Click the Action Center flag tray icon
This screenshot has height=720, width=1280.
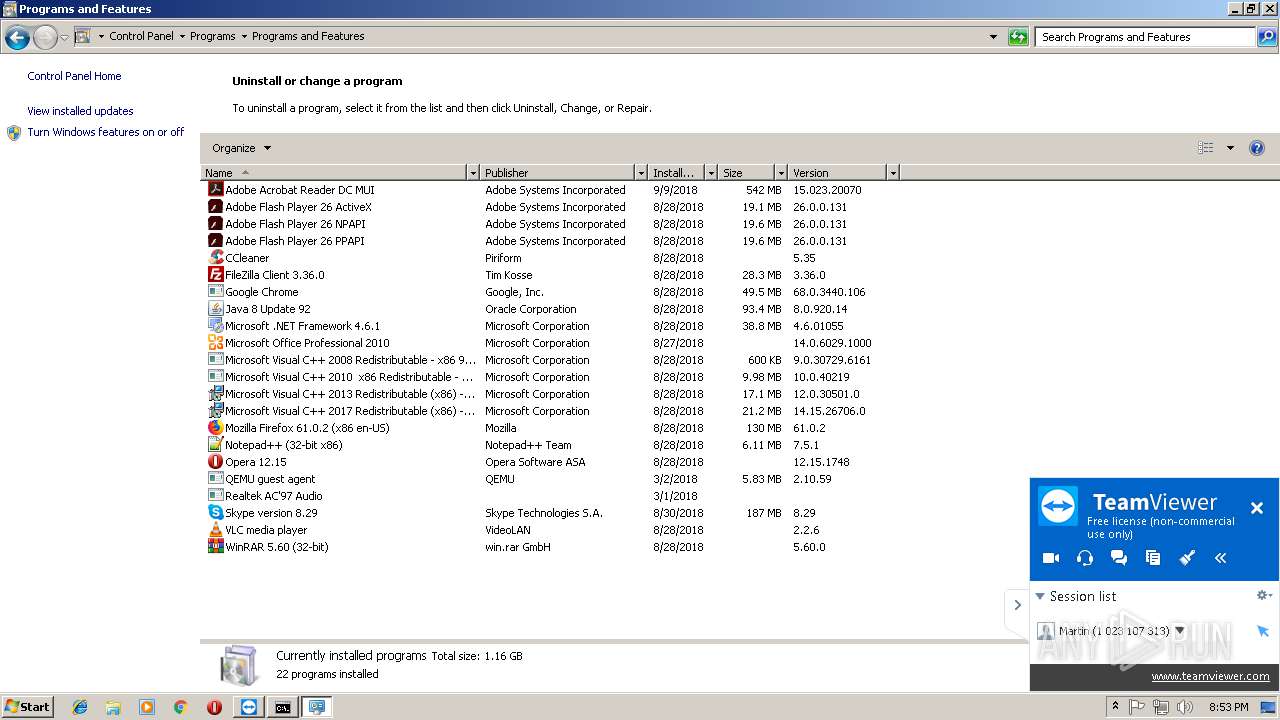(1137, 707)
